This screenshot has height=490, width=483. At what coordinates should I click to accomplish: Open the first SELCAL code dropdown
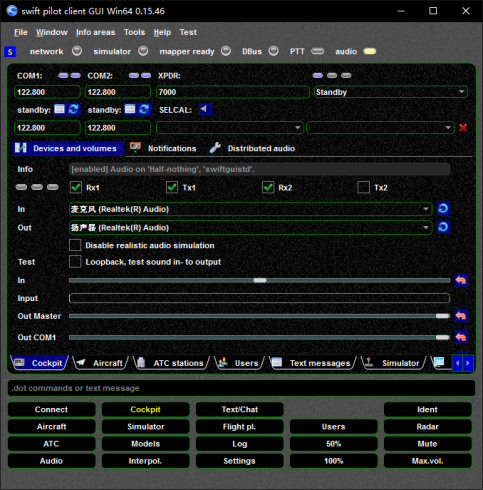point(230,128)
